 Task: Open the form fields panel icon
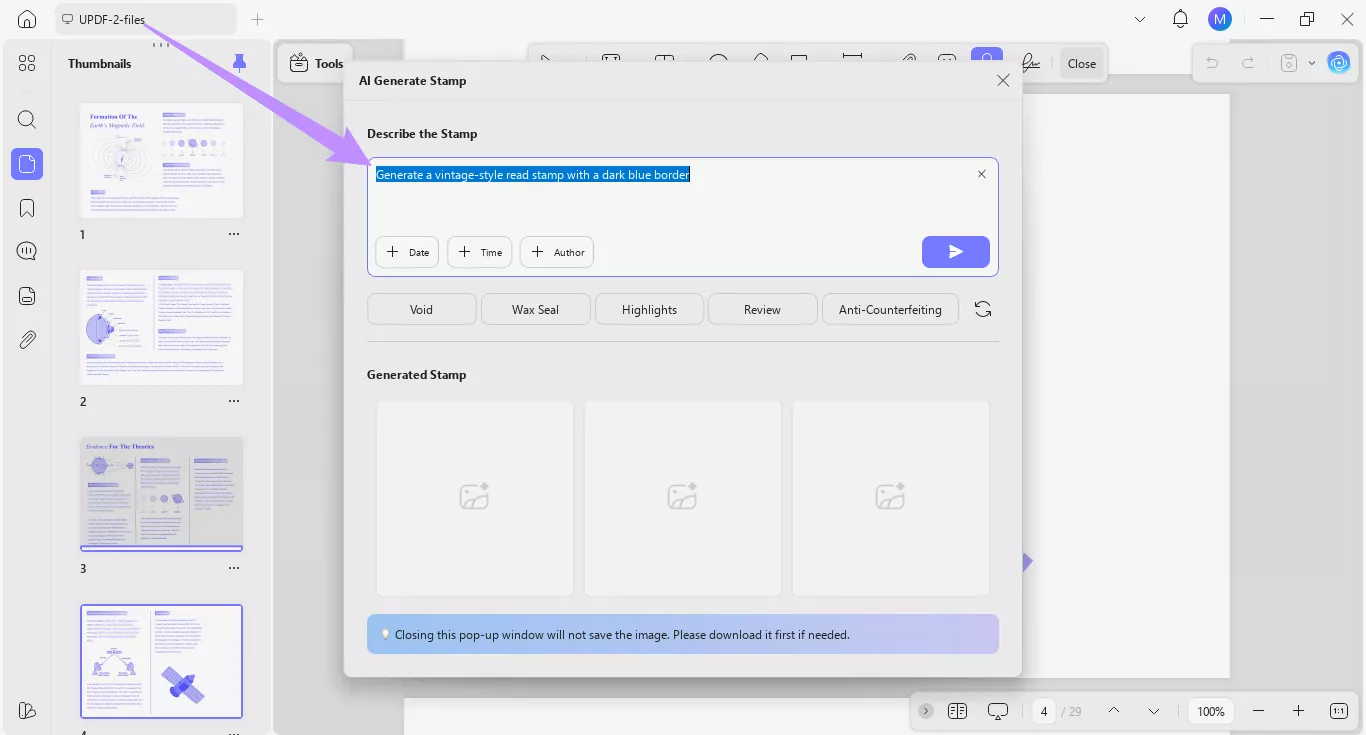(x=27, y=295)
